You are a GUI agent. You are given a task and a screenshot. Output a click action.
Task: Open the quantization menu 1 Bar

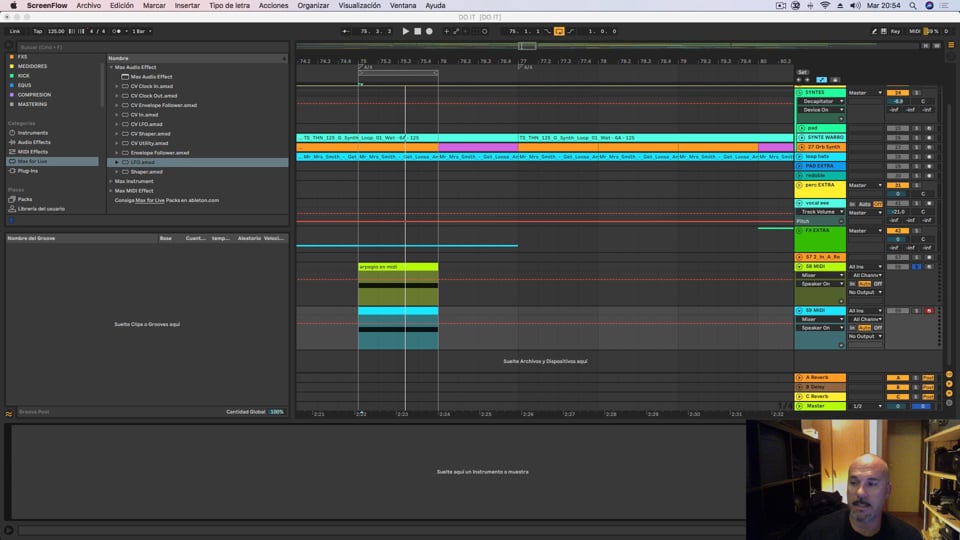[140, 31]
